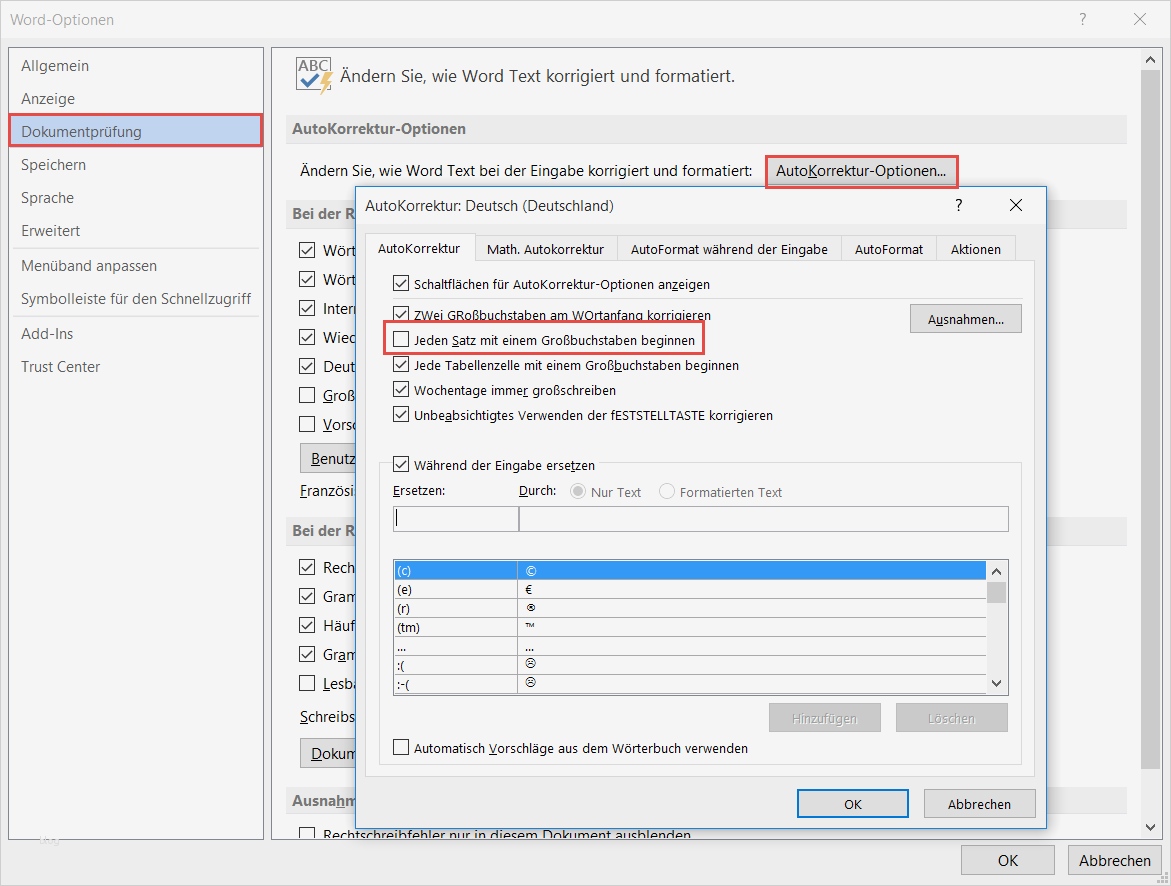Open the AutoKorrektur dialog help question mark
The image size is (1171, 886).
[958, 205]
